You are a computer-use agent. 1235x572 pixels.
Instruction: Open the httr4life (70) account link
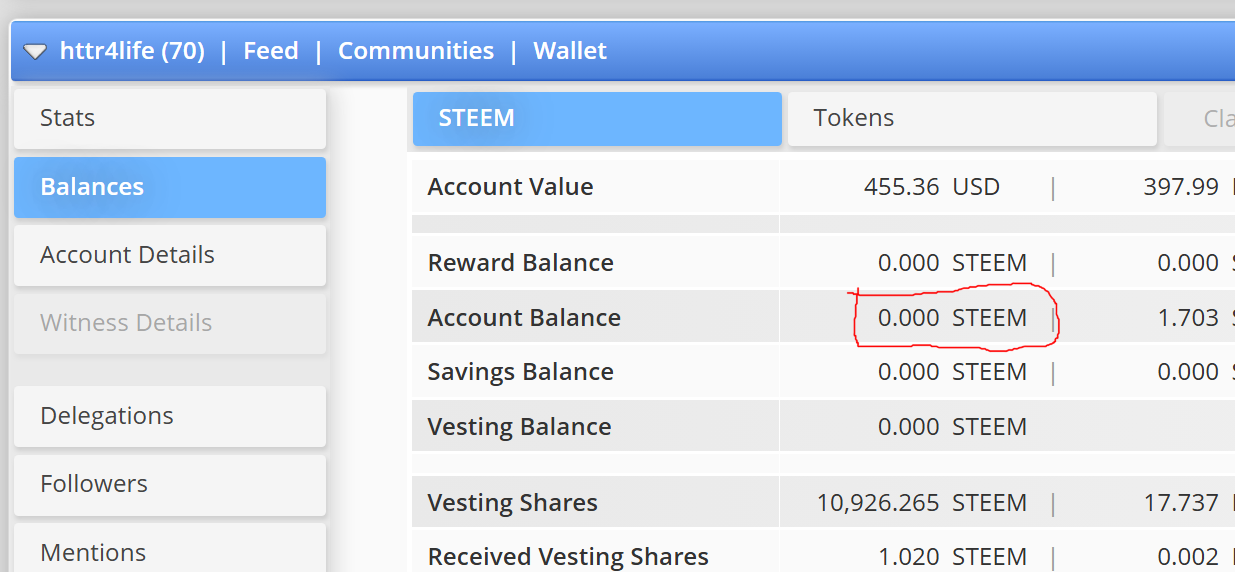tap(132, 51)
